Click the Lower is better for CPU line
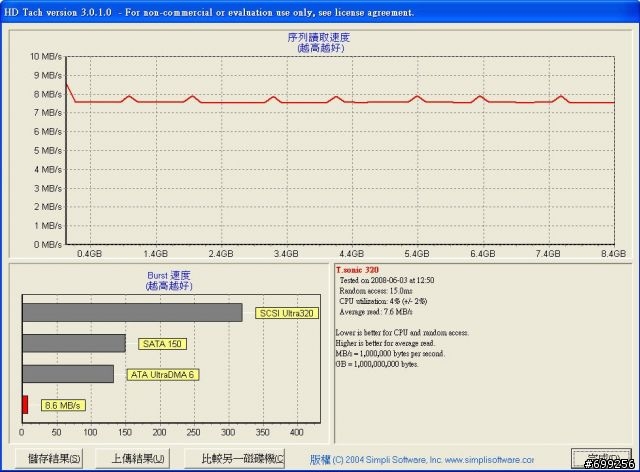 (402, 333)
